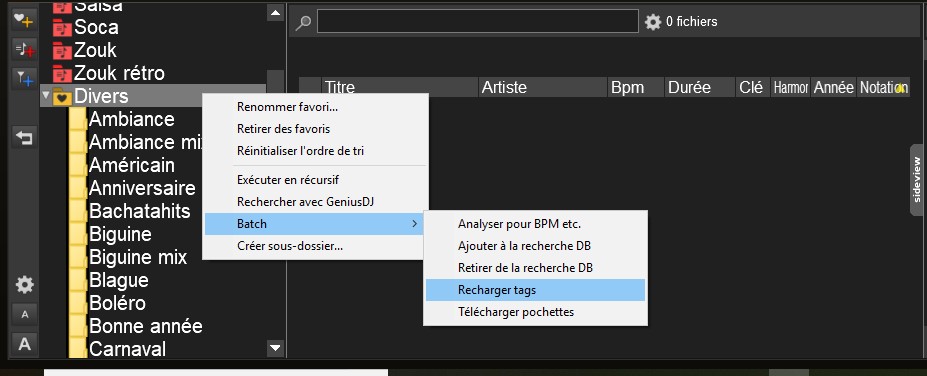
Task: Click the small A font size icon
Action: 24,315
